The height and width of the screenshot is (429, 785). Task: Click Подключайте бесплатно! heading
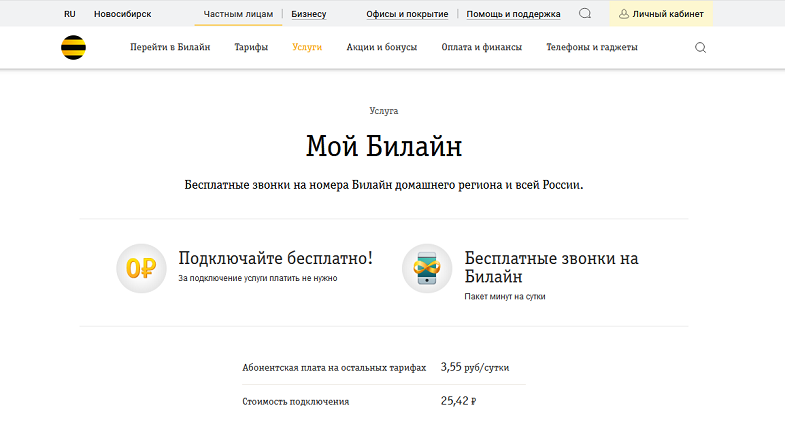coord(275,258)
